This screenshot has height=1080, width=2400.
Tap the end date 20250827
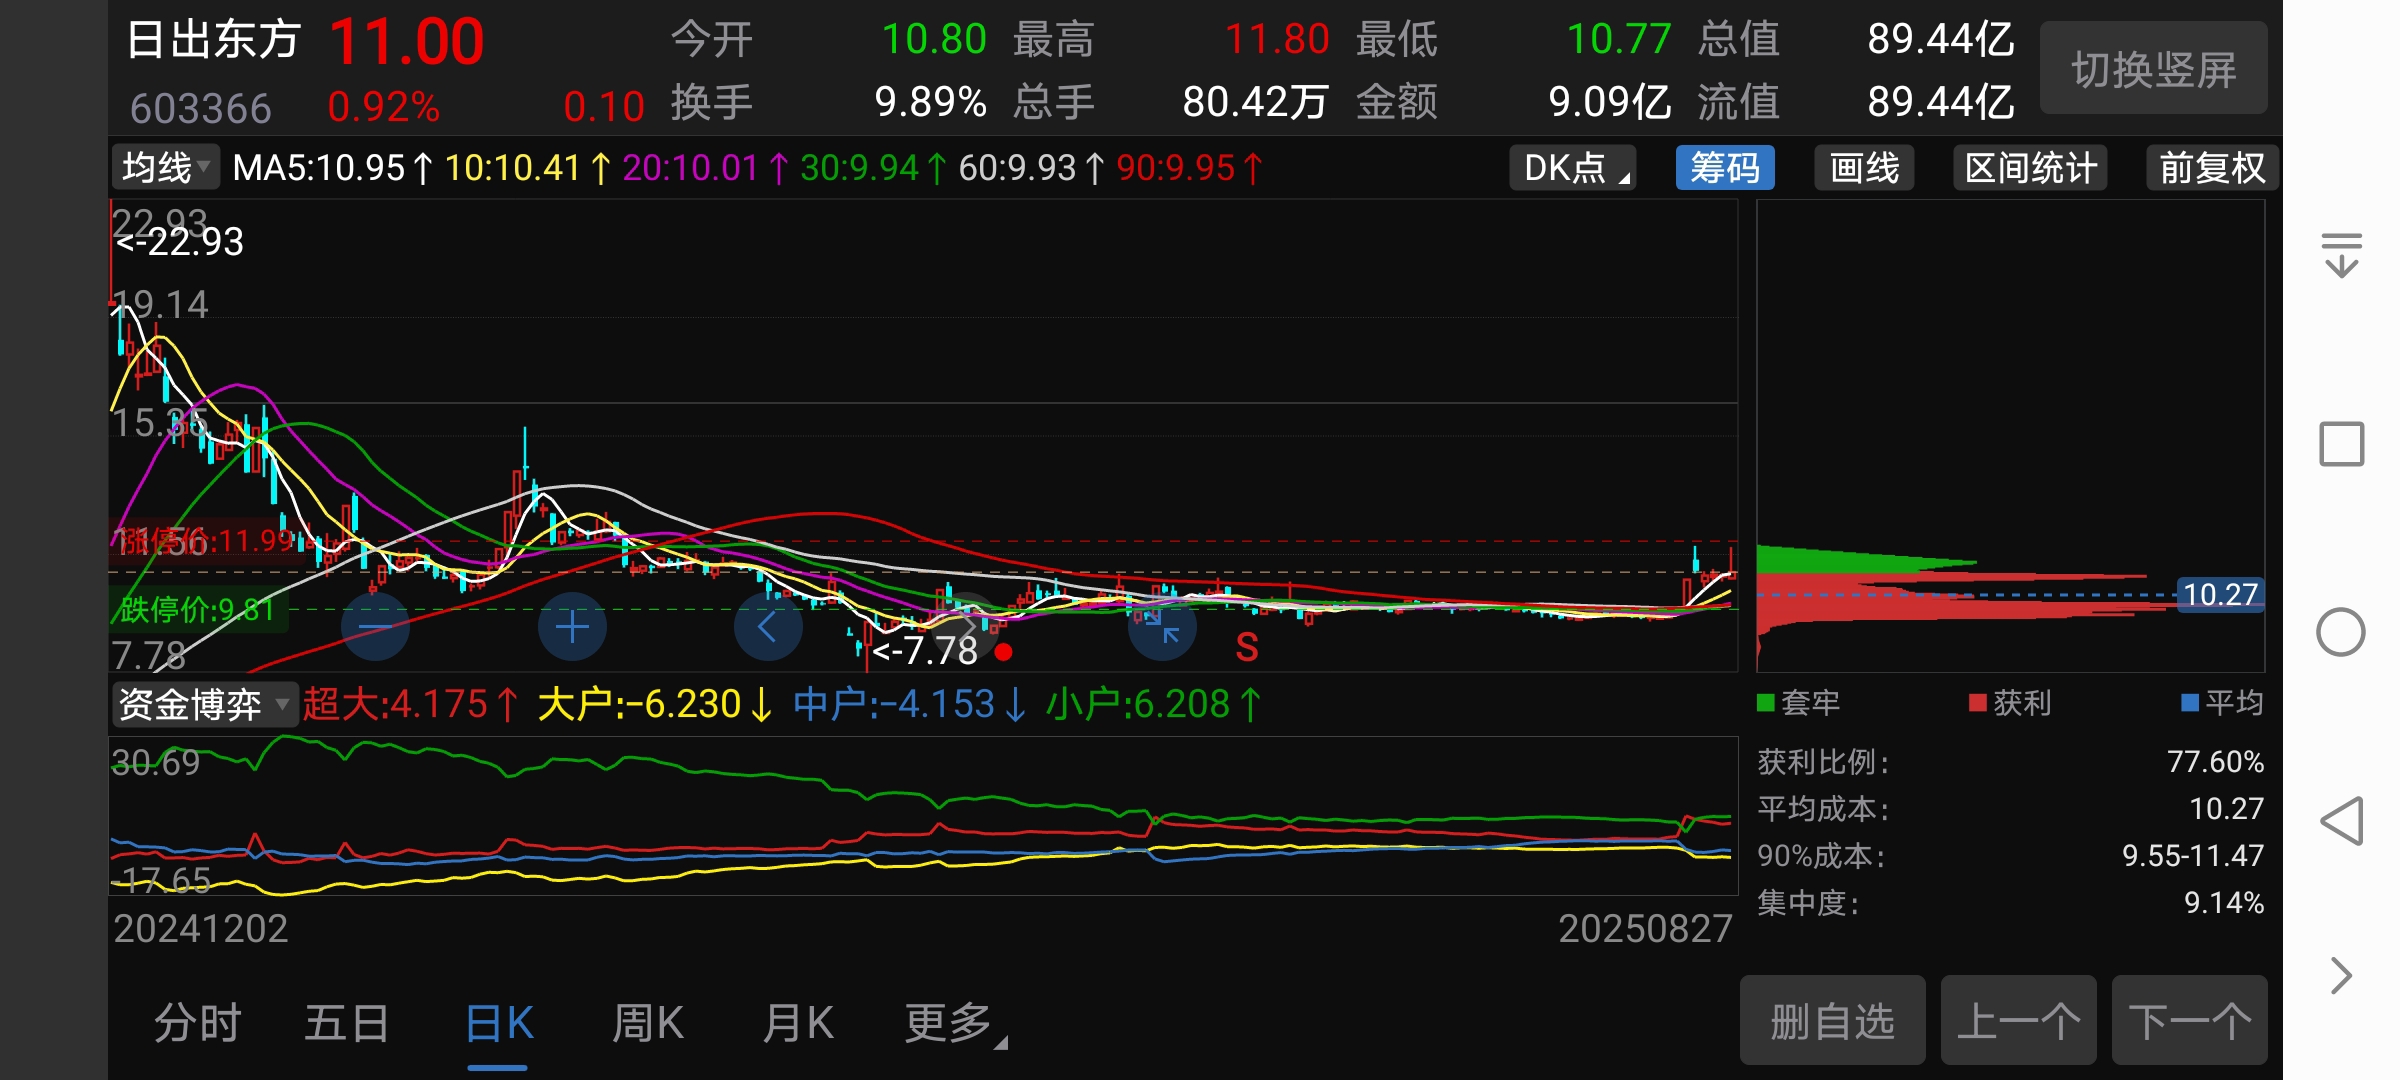tap(1645, 929)
